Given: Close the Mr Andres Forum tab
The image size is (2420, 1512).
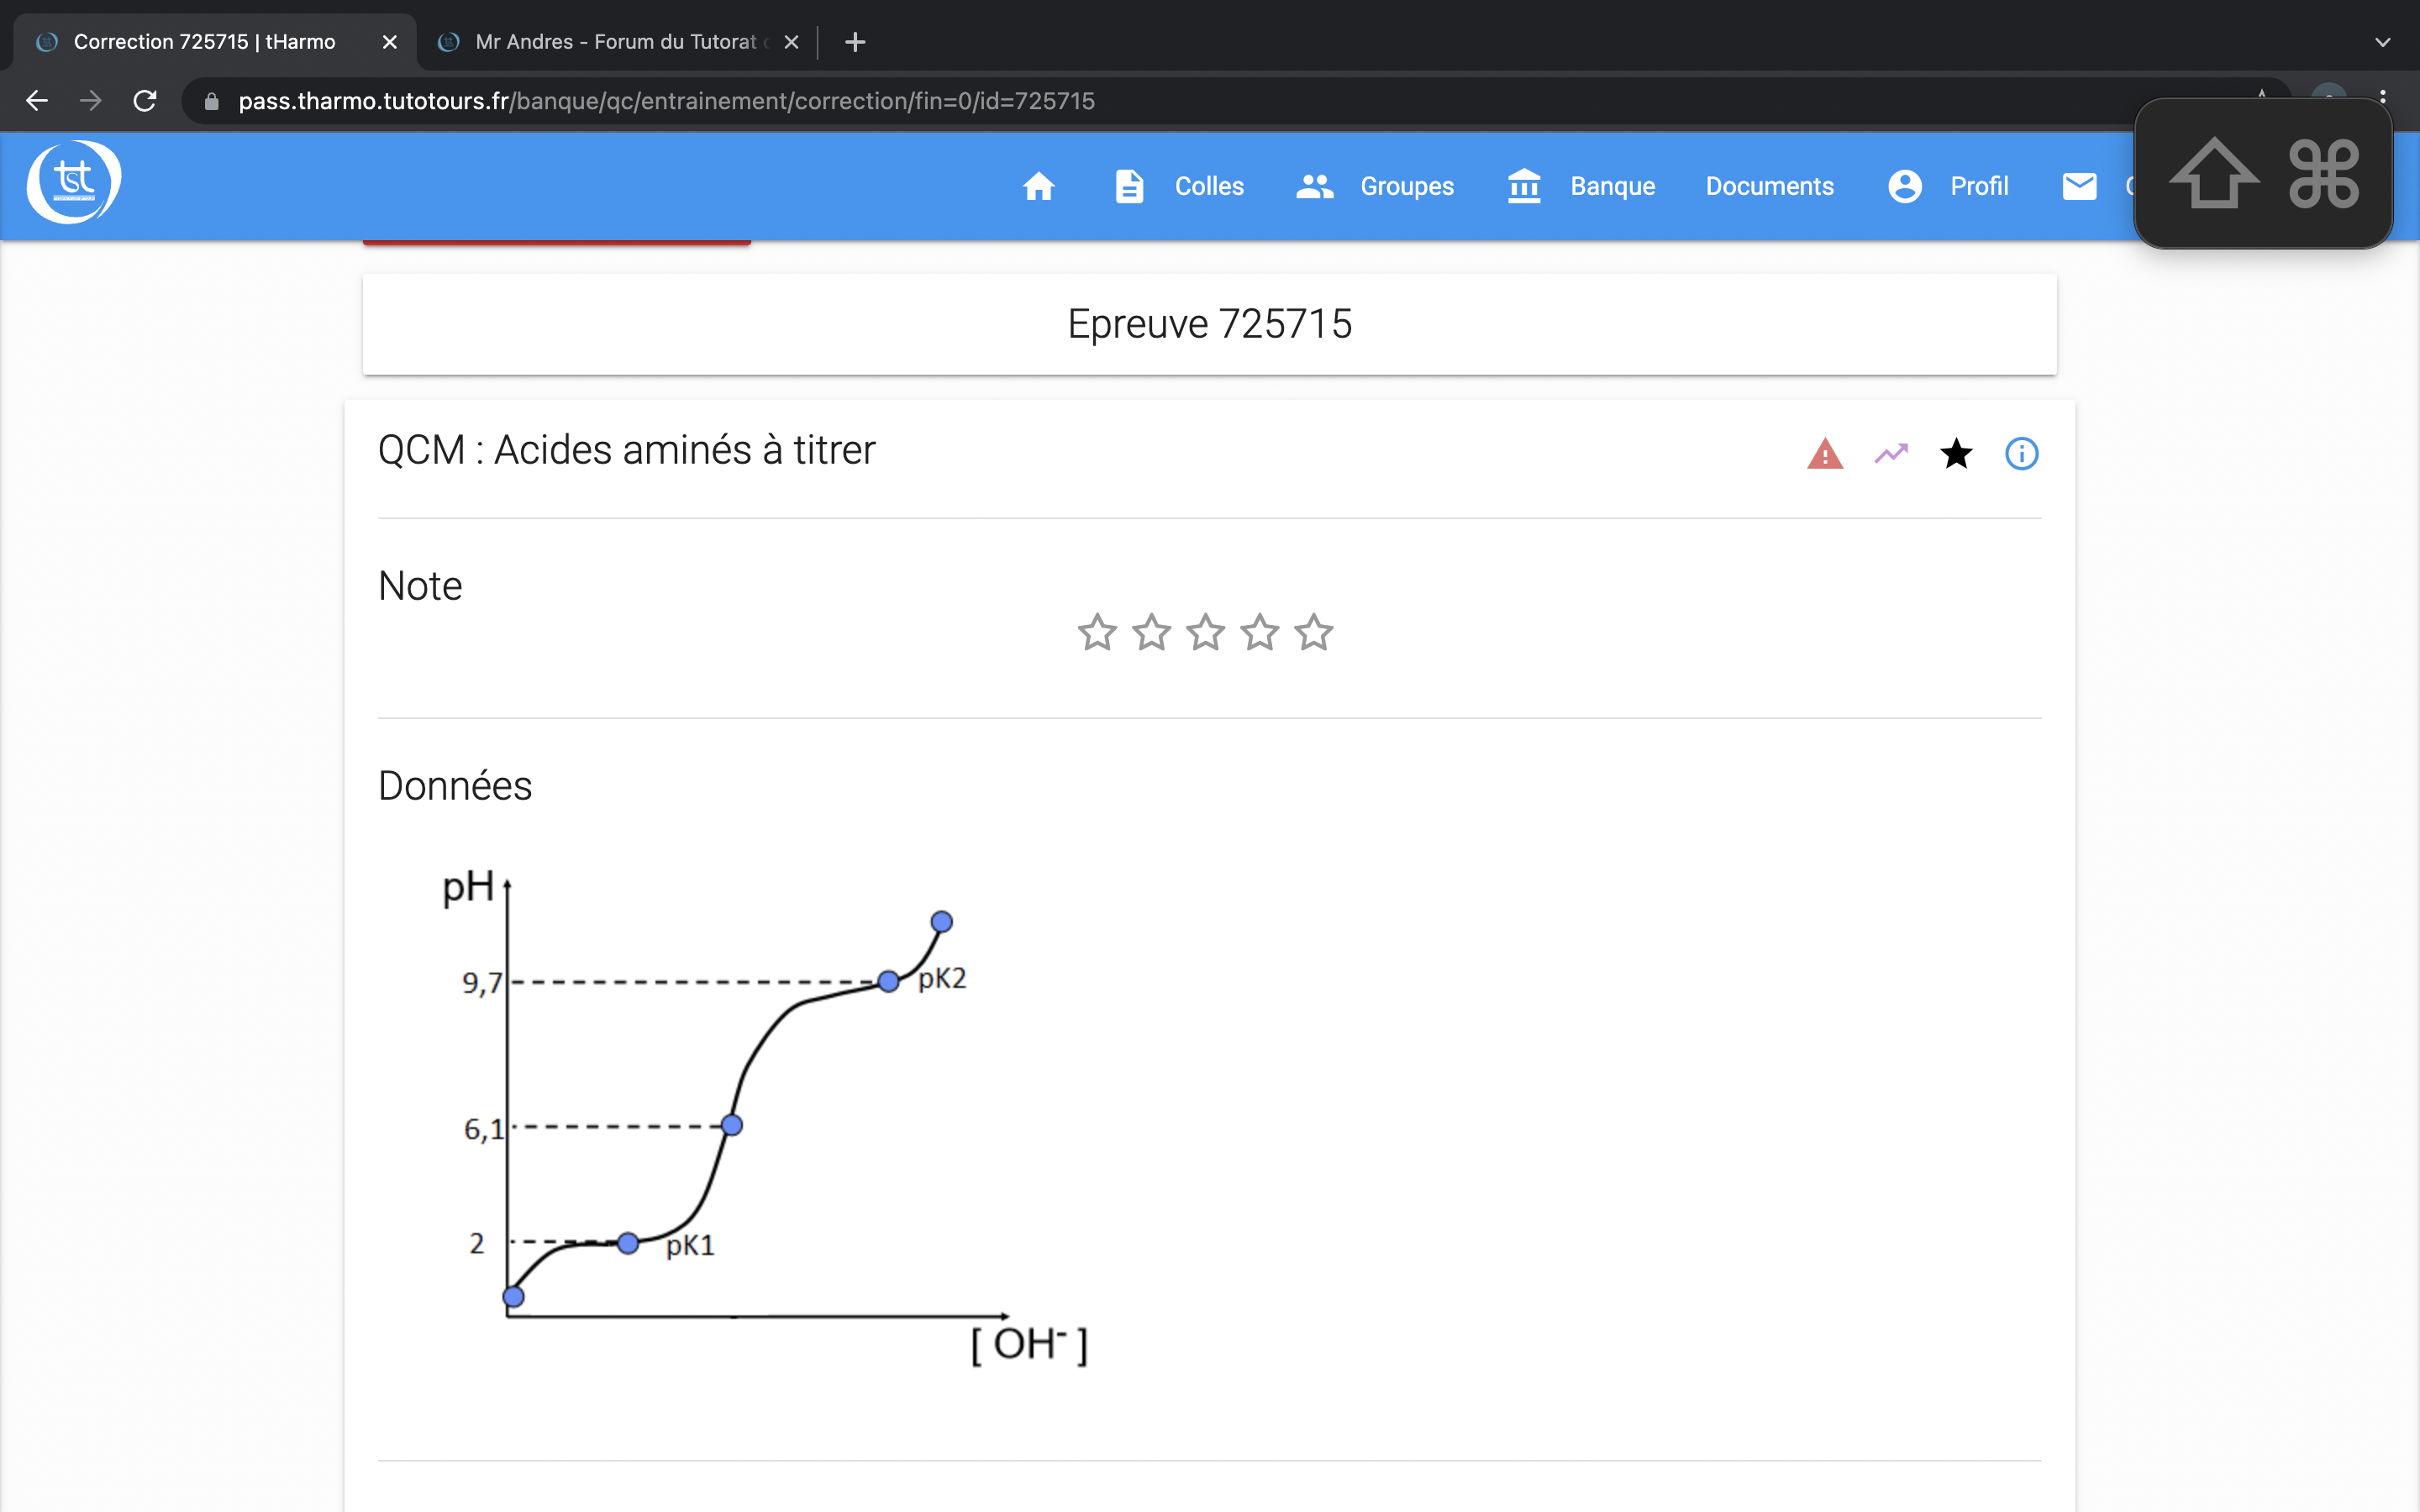Looking at the screenshot, I should [791, 42].
